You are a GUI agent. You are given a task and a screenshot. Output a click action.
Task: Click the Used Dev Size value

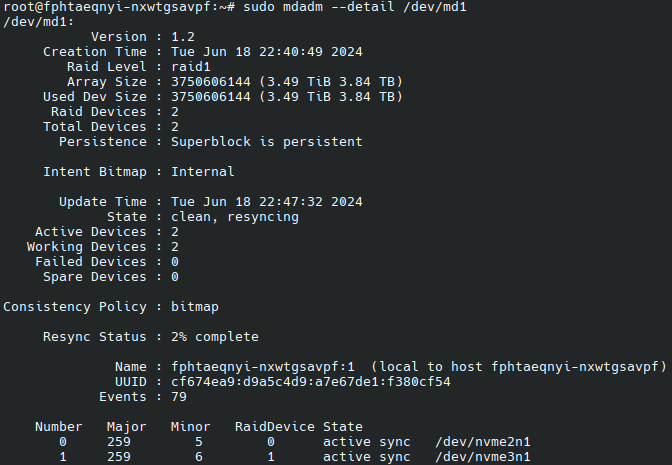287,97
